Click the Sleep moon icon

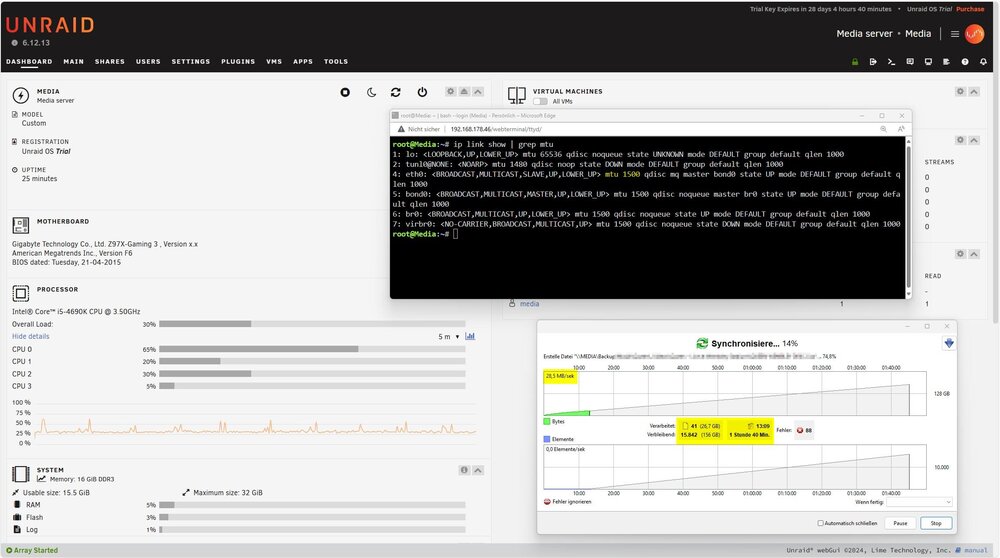coord(371,92)
